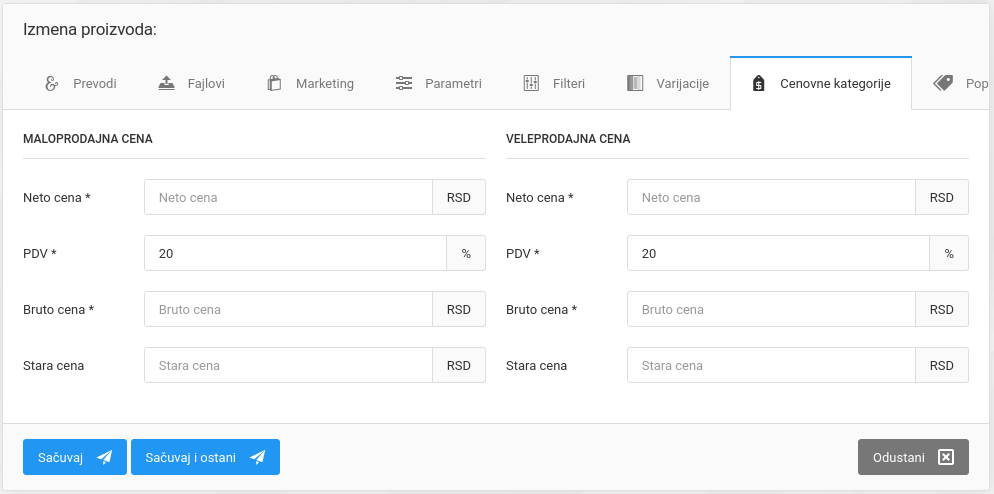Select the retail Bruto cena field

coord(288,310)
